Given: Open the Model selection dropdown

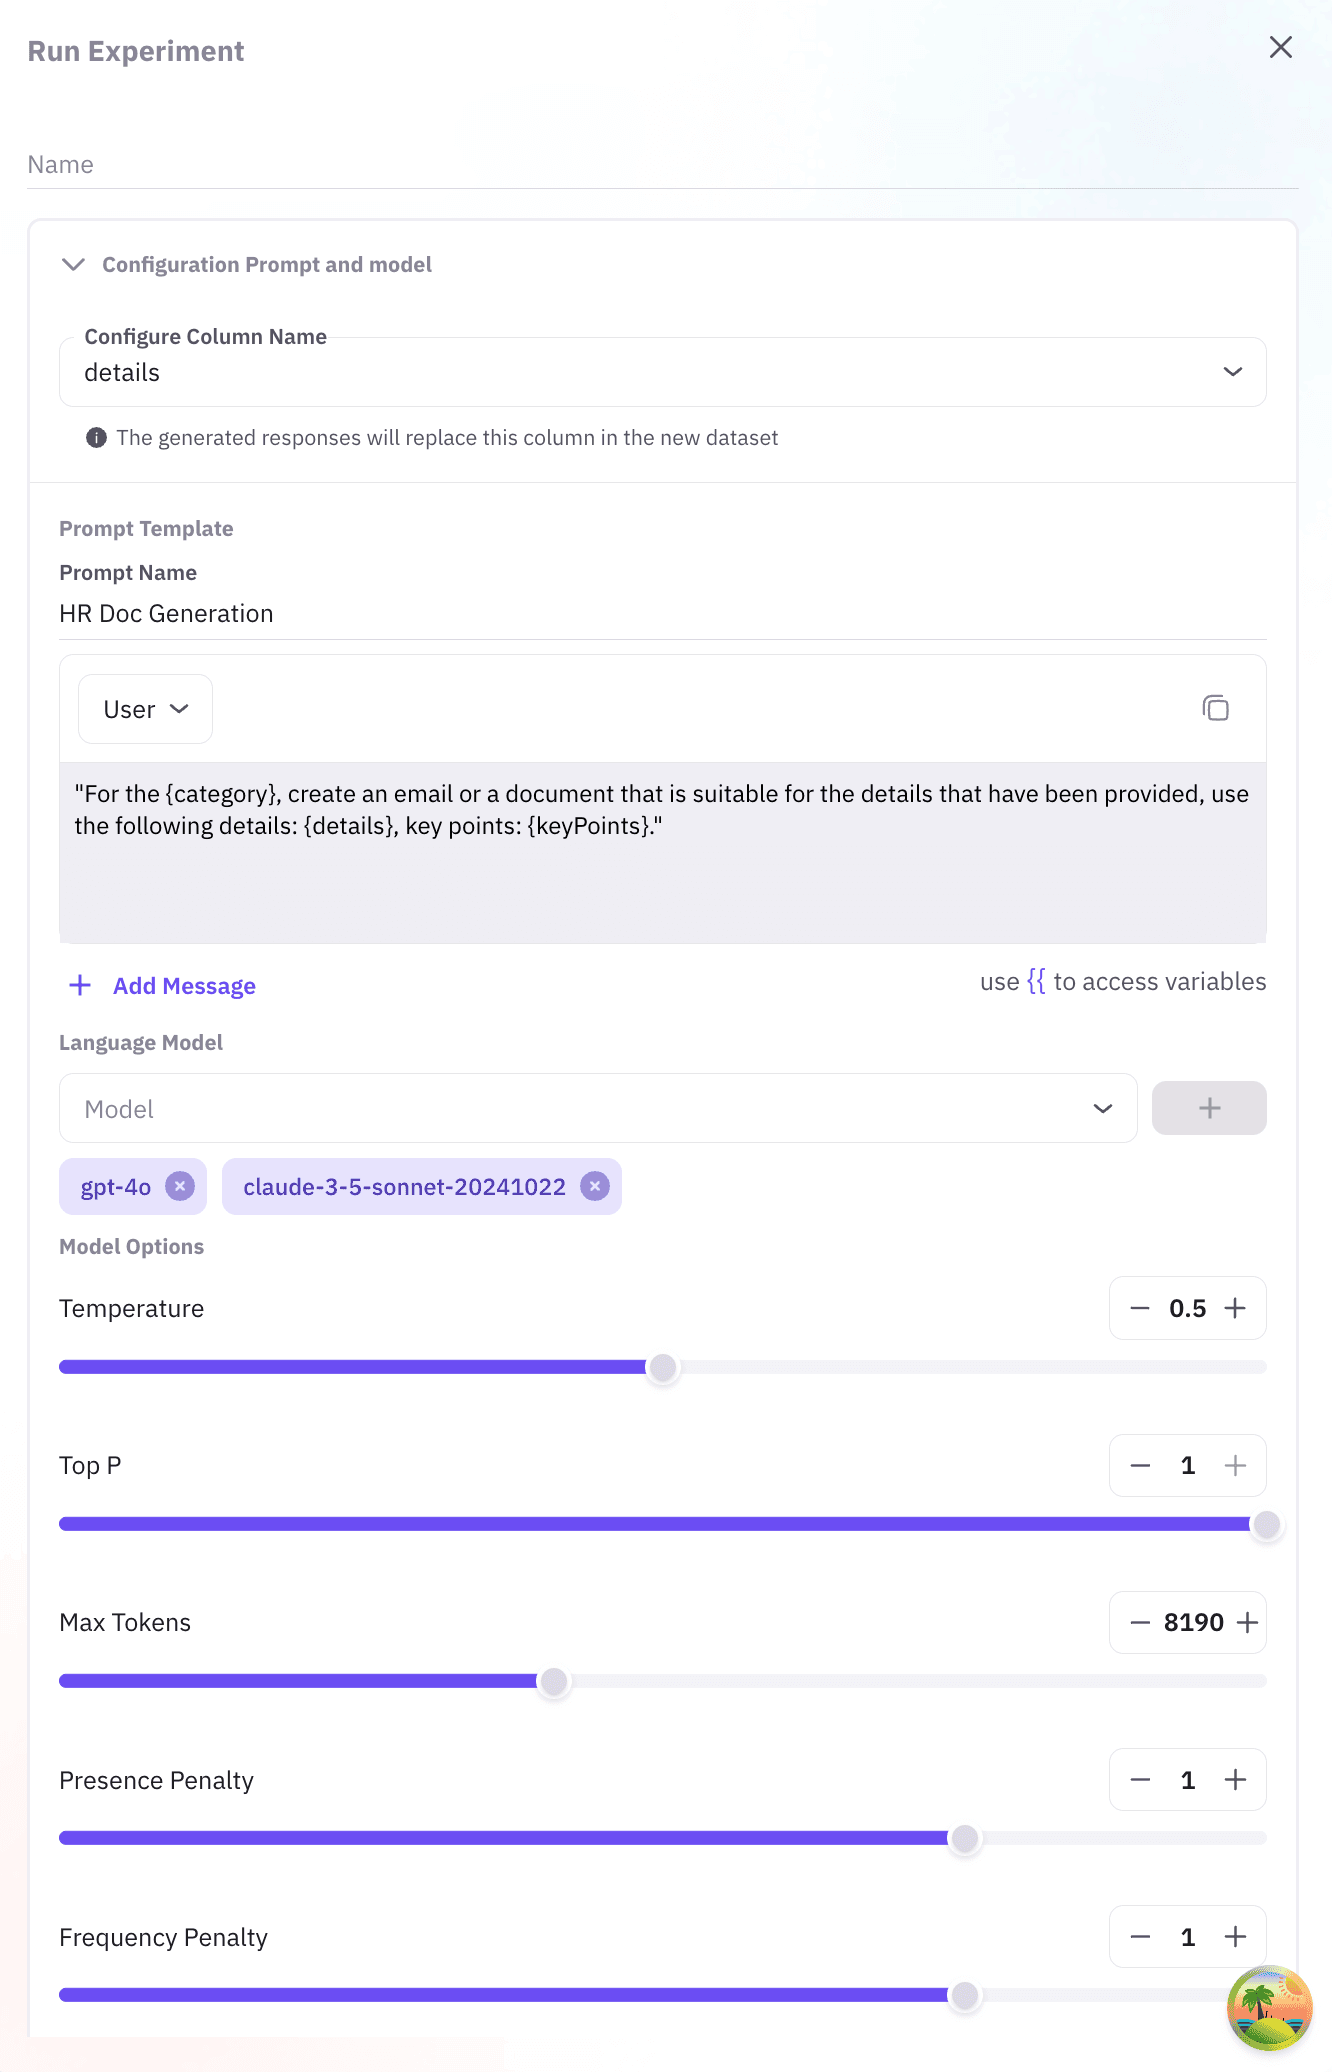Looking at the screenshot, I should [1102, 1108].
